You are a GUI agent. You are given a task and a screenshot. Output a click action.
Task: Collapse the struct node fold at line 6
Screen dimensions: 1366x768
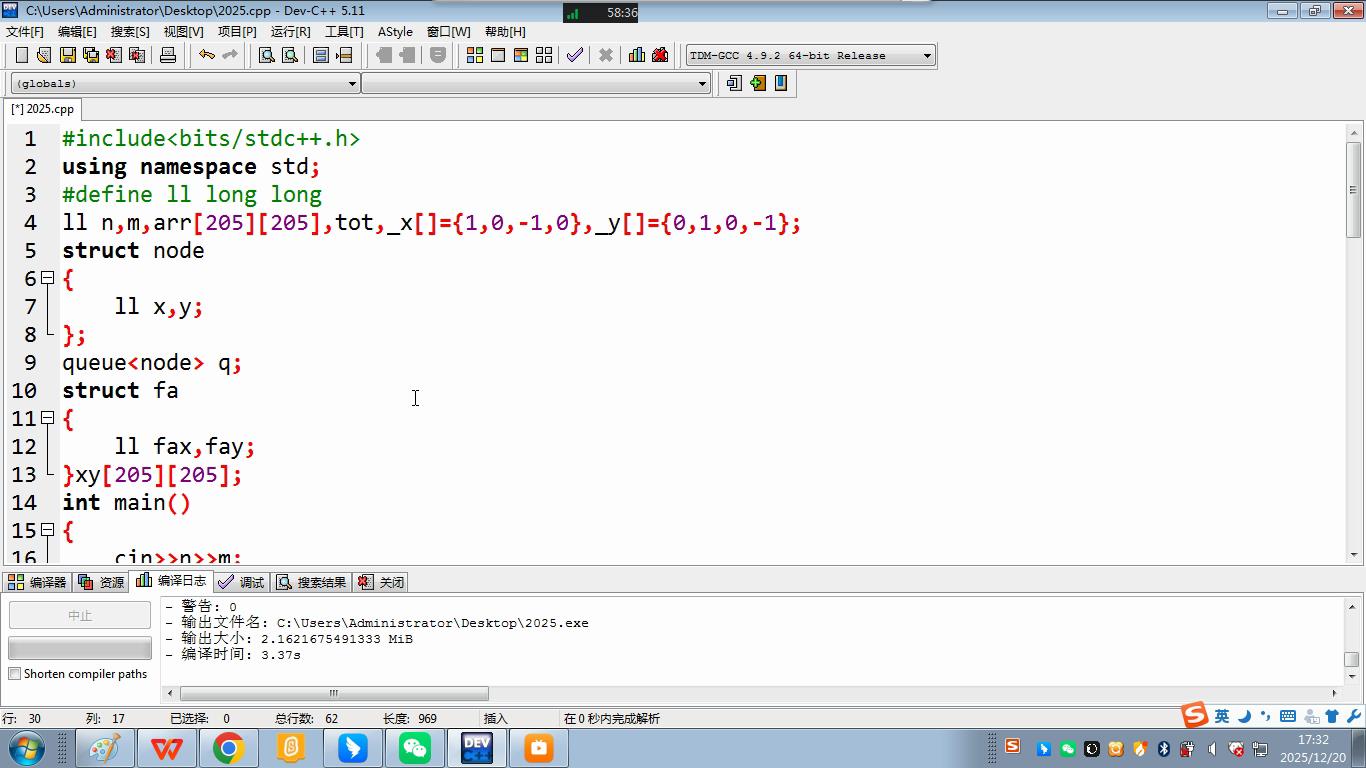point(47,278)
